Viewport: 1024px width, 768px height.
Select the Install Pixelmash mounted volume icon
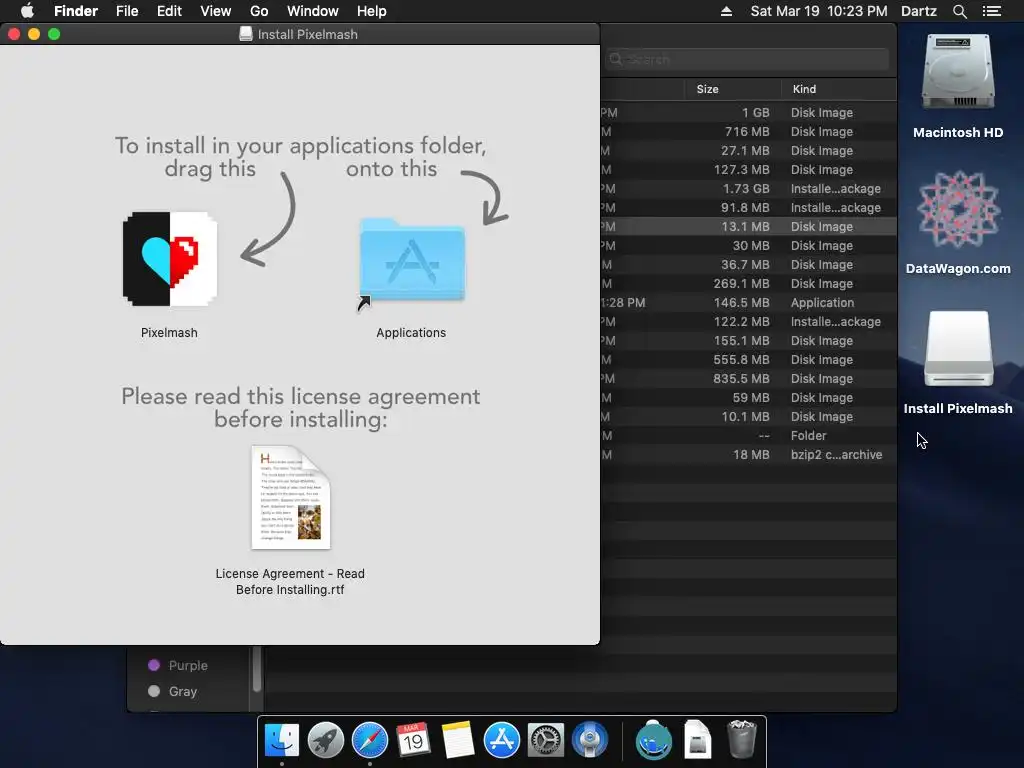958,349
